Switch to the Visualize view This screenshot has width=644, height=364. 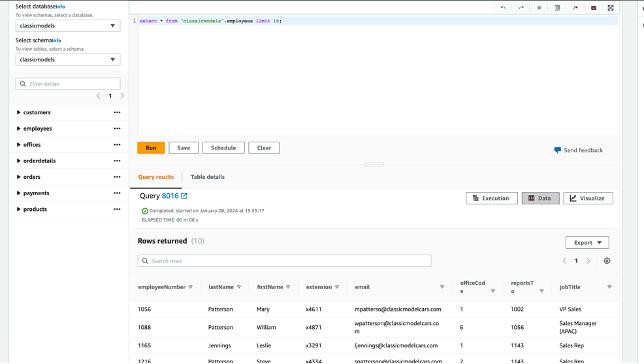click(x=588, y=198)
